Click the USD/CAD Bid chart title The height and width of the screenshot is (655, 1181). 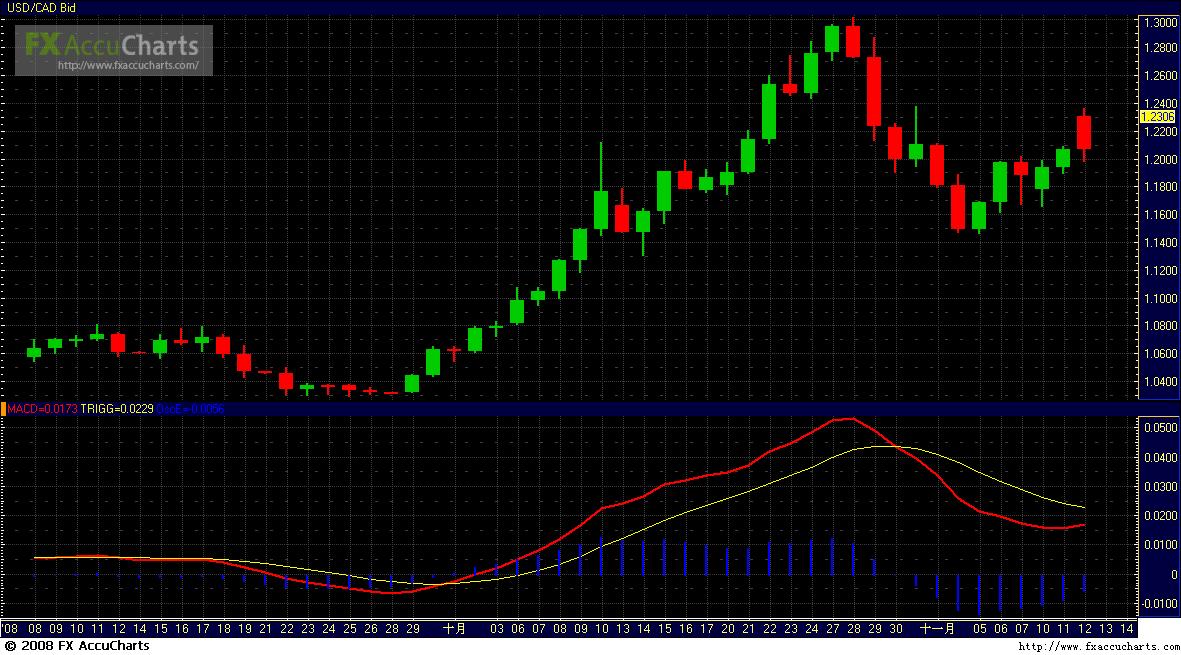point(41,8)
